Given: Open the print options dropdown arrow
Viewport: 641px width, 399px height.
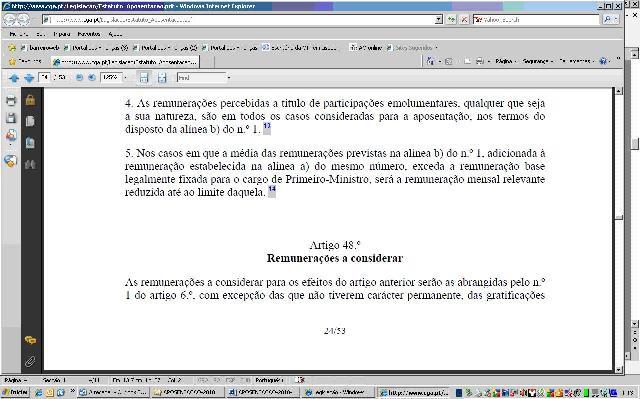Looking at the screenshot, I should (x=489, y=61).
